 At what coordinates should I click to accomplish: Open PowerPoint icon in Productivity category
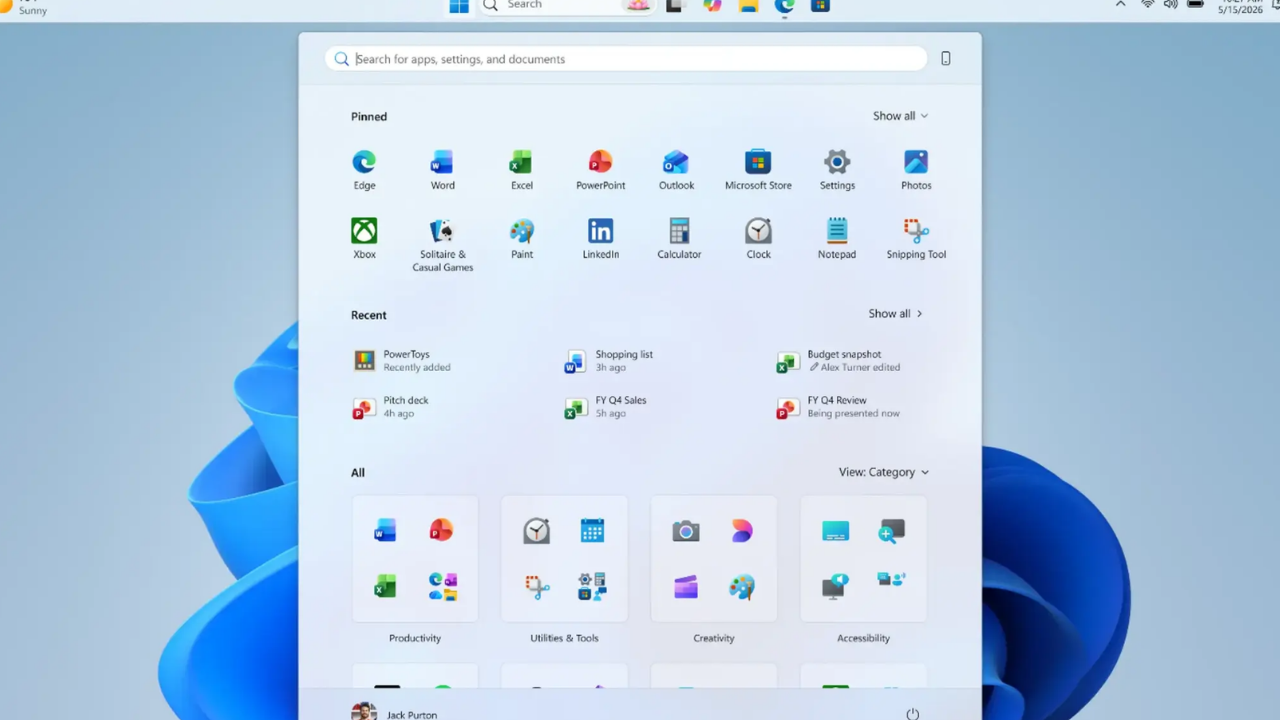point(441,530)
